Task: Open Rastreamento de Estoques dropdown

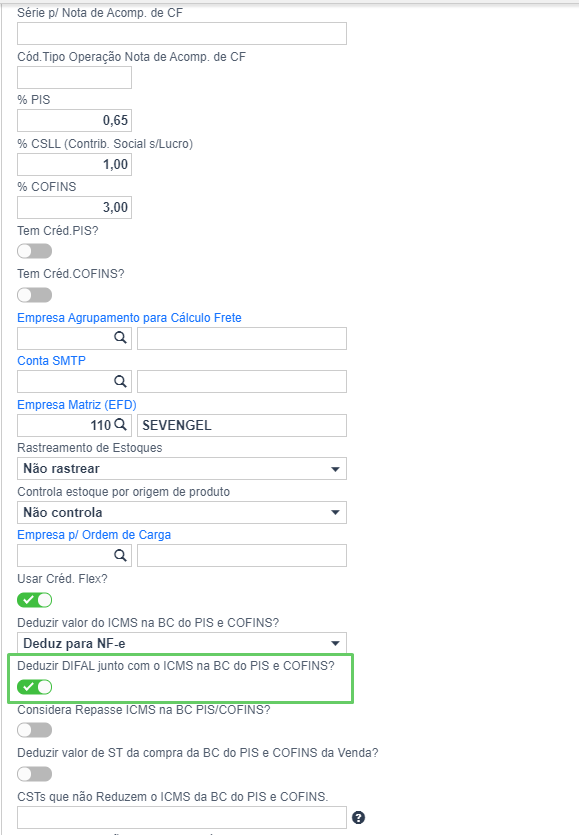Action: pyautogui.click(x=182, y=469)
